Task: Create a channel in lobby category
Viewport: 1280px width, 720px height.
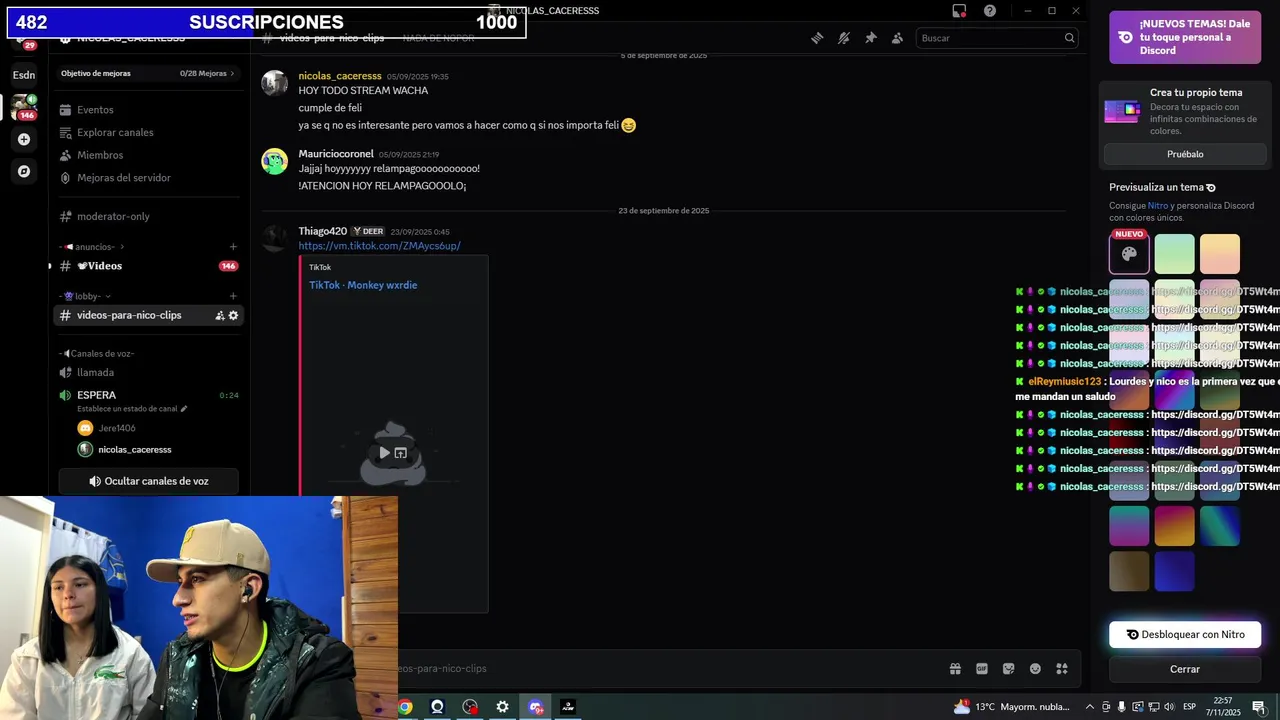Action: (233, 296)
